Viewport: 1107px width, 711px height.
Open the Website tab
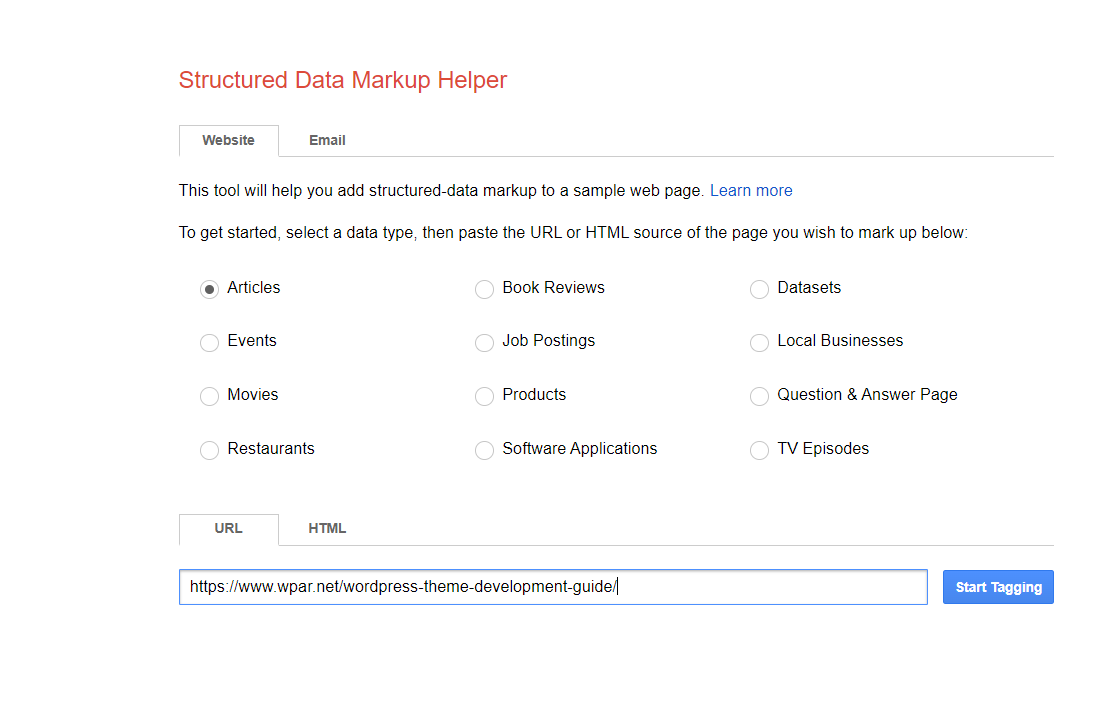coord(228,141)
